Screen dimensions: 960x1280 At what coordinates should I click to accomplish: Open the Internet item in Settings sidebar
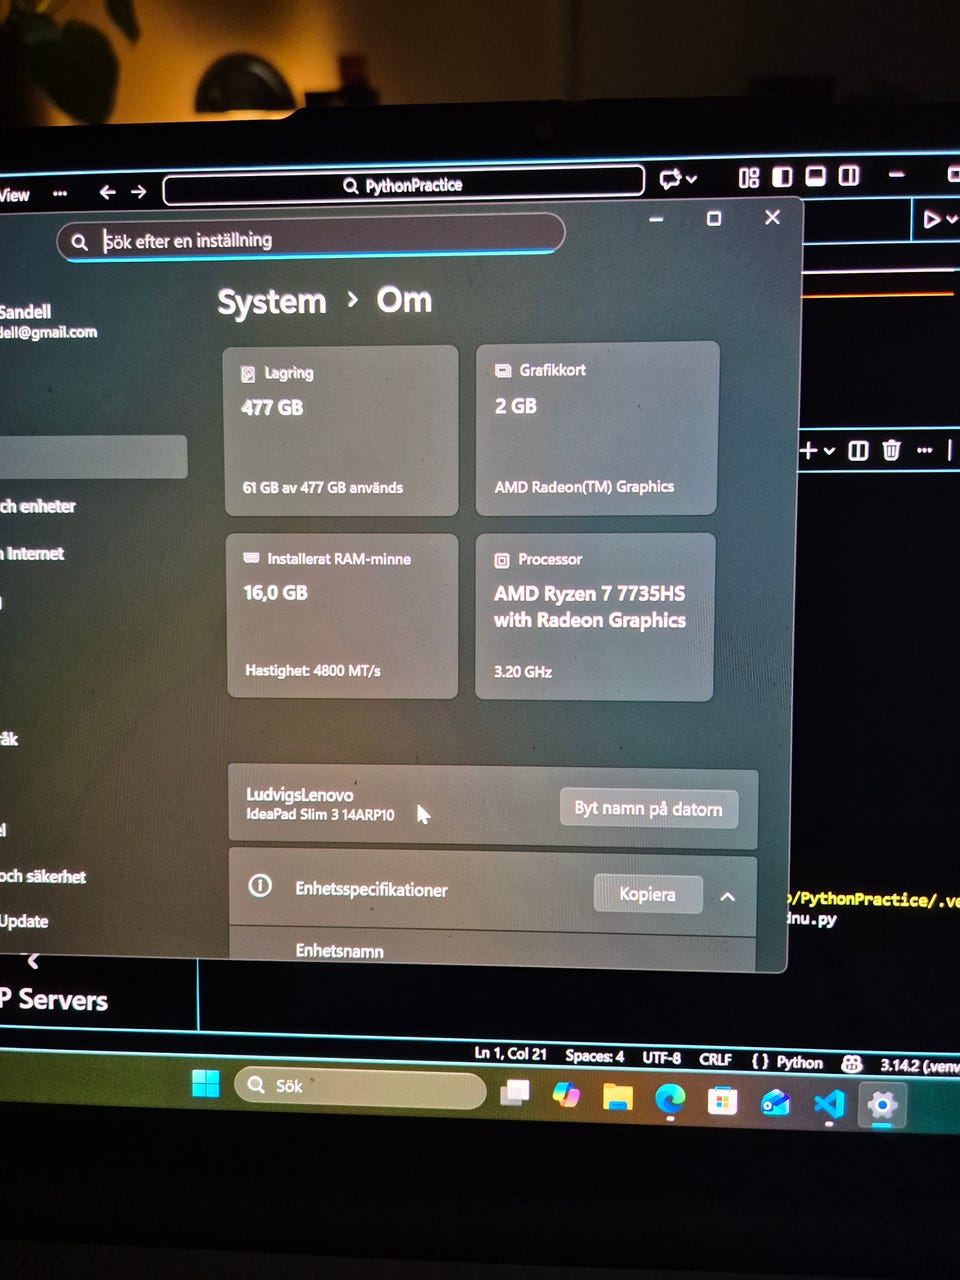[33, 554]
